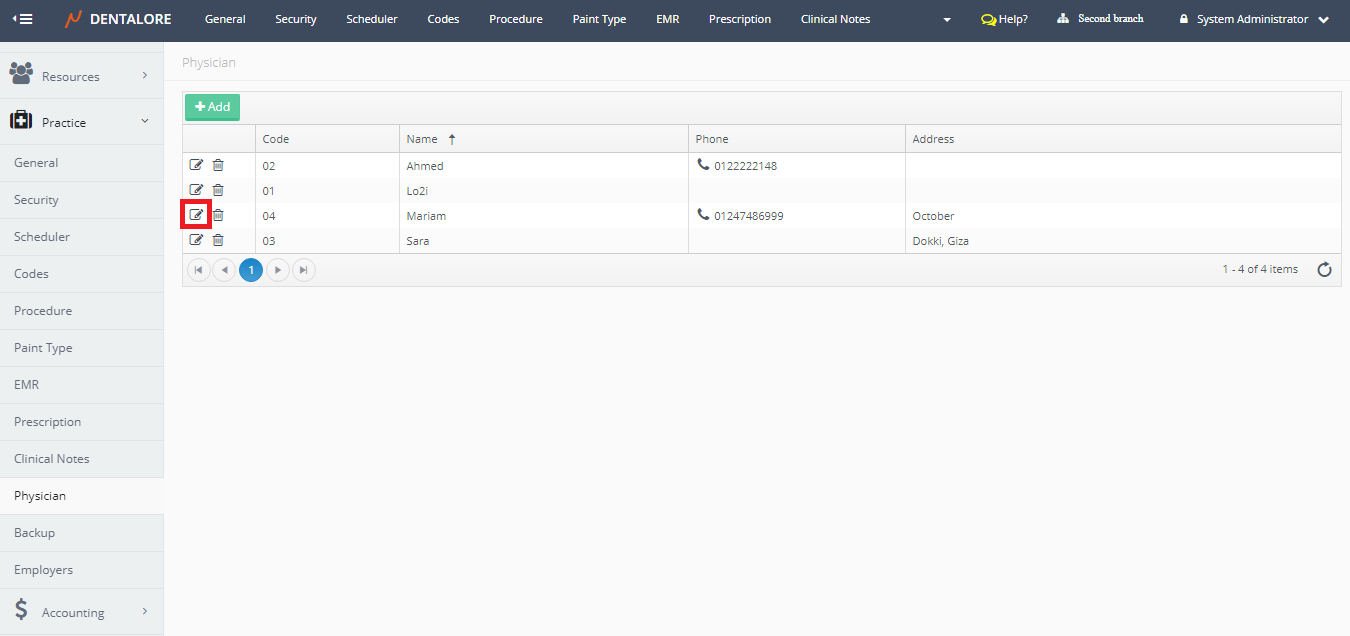Viewport: 1350px width, 636px height.
Task: Go to the next page arrow
Action: 278,270
